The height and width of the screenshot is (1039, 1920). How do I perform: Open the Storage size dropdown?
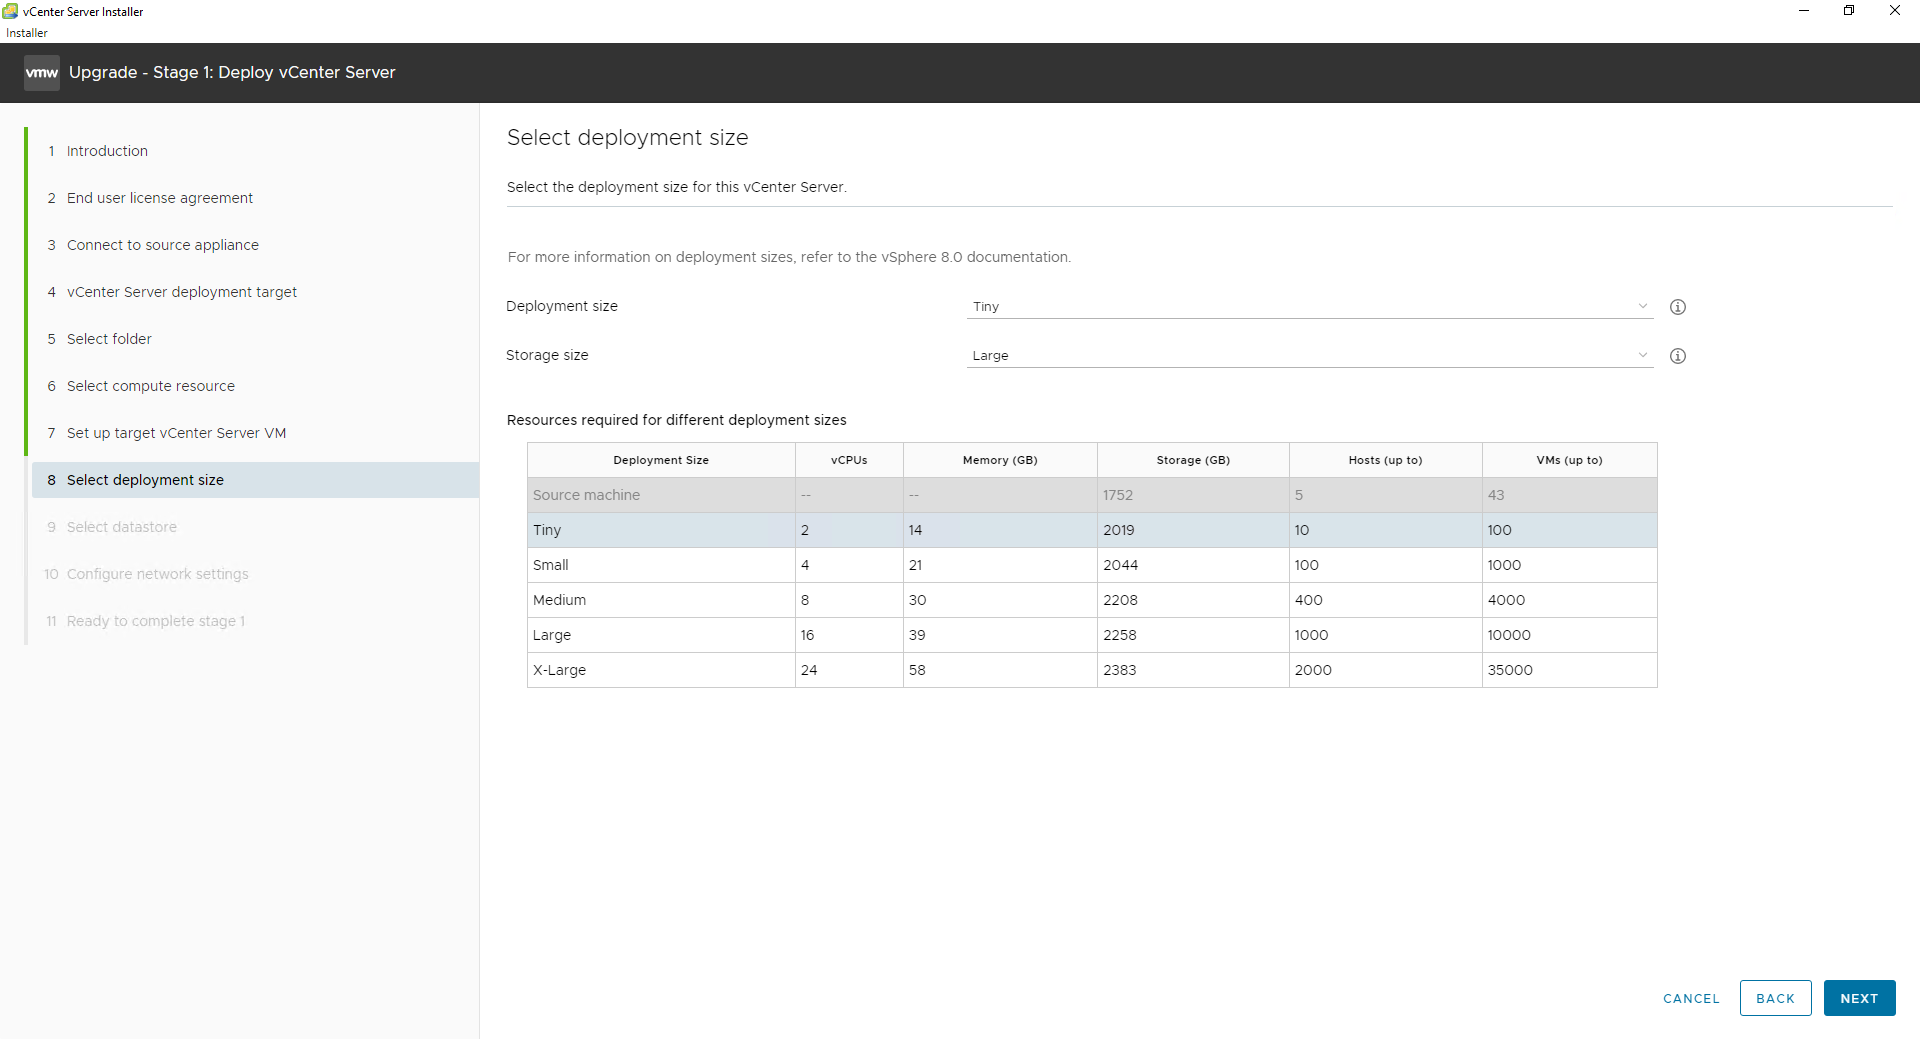tap(1308, 356)
